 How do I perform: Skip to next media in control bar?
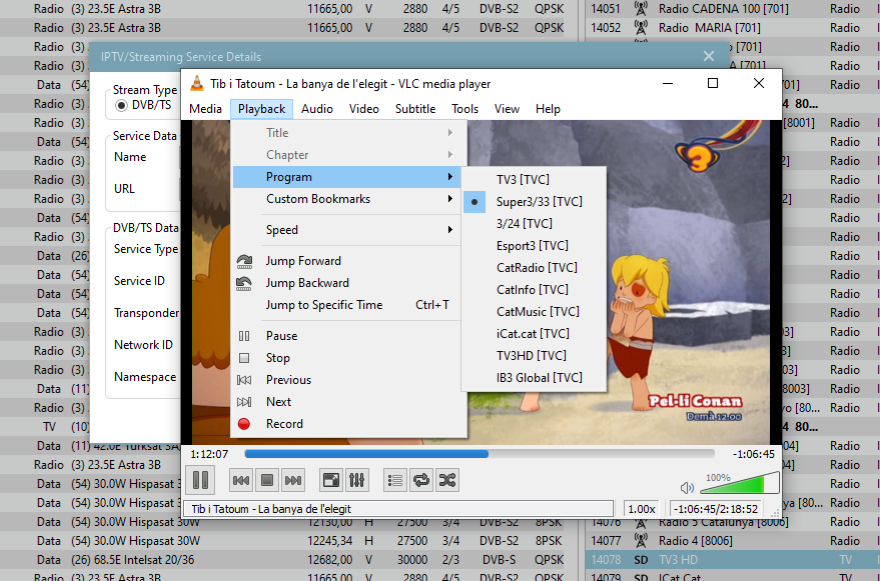tap(293, 480)
